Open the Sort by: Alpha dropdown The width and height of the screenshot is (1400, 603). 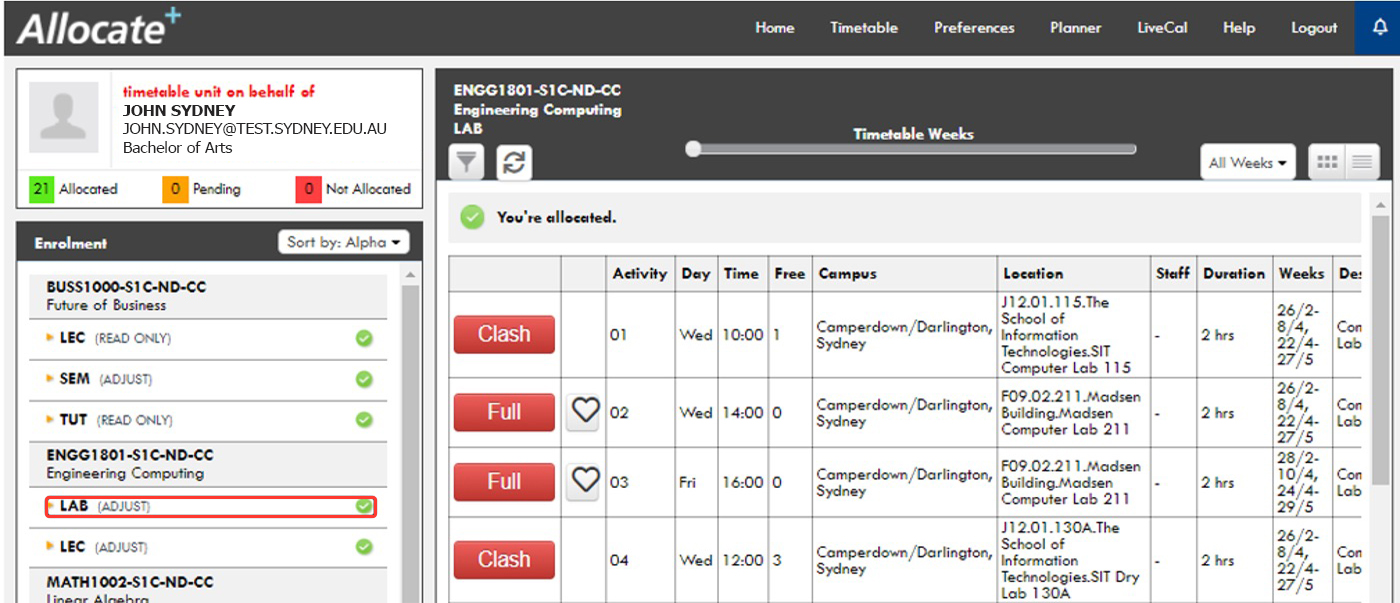(x=344, y=242)
